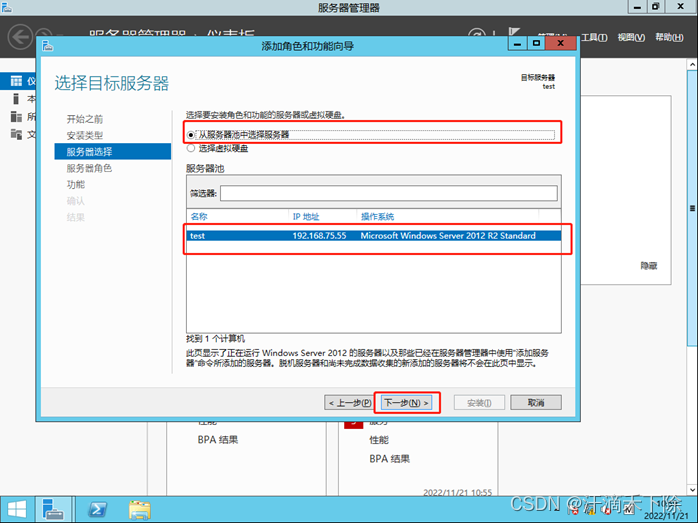Click the notifications flag icon in Server Manager
This screenshot has height=523, width=698.
(x=514, y=33)
